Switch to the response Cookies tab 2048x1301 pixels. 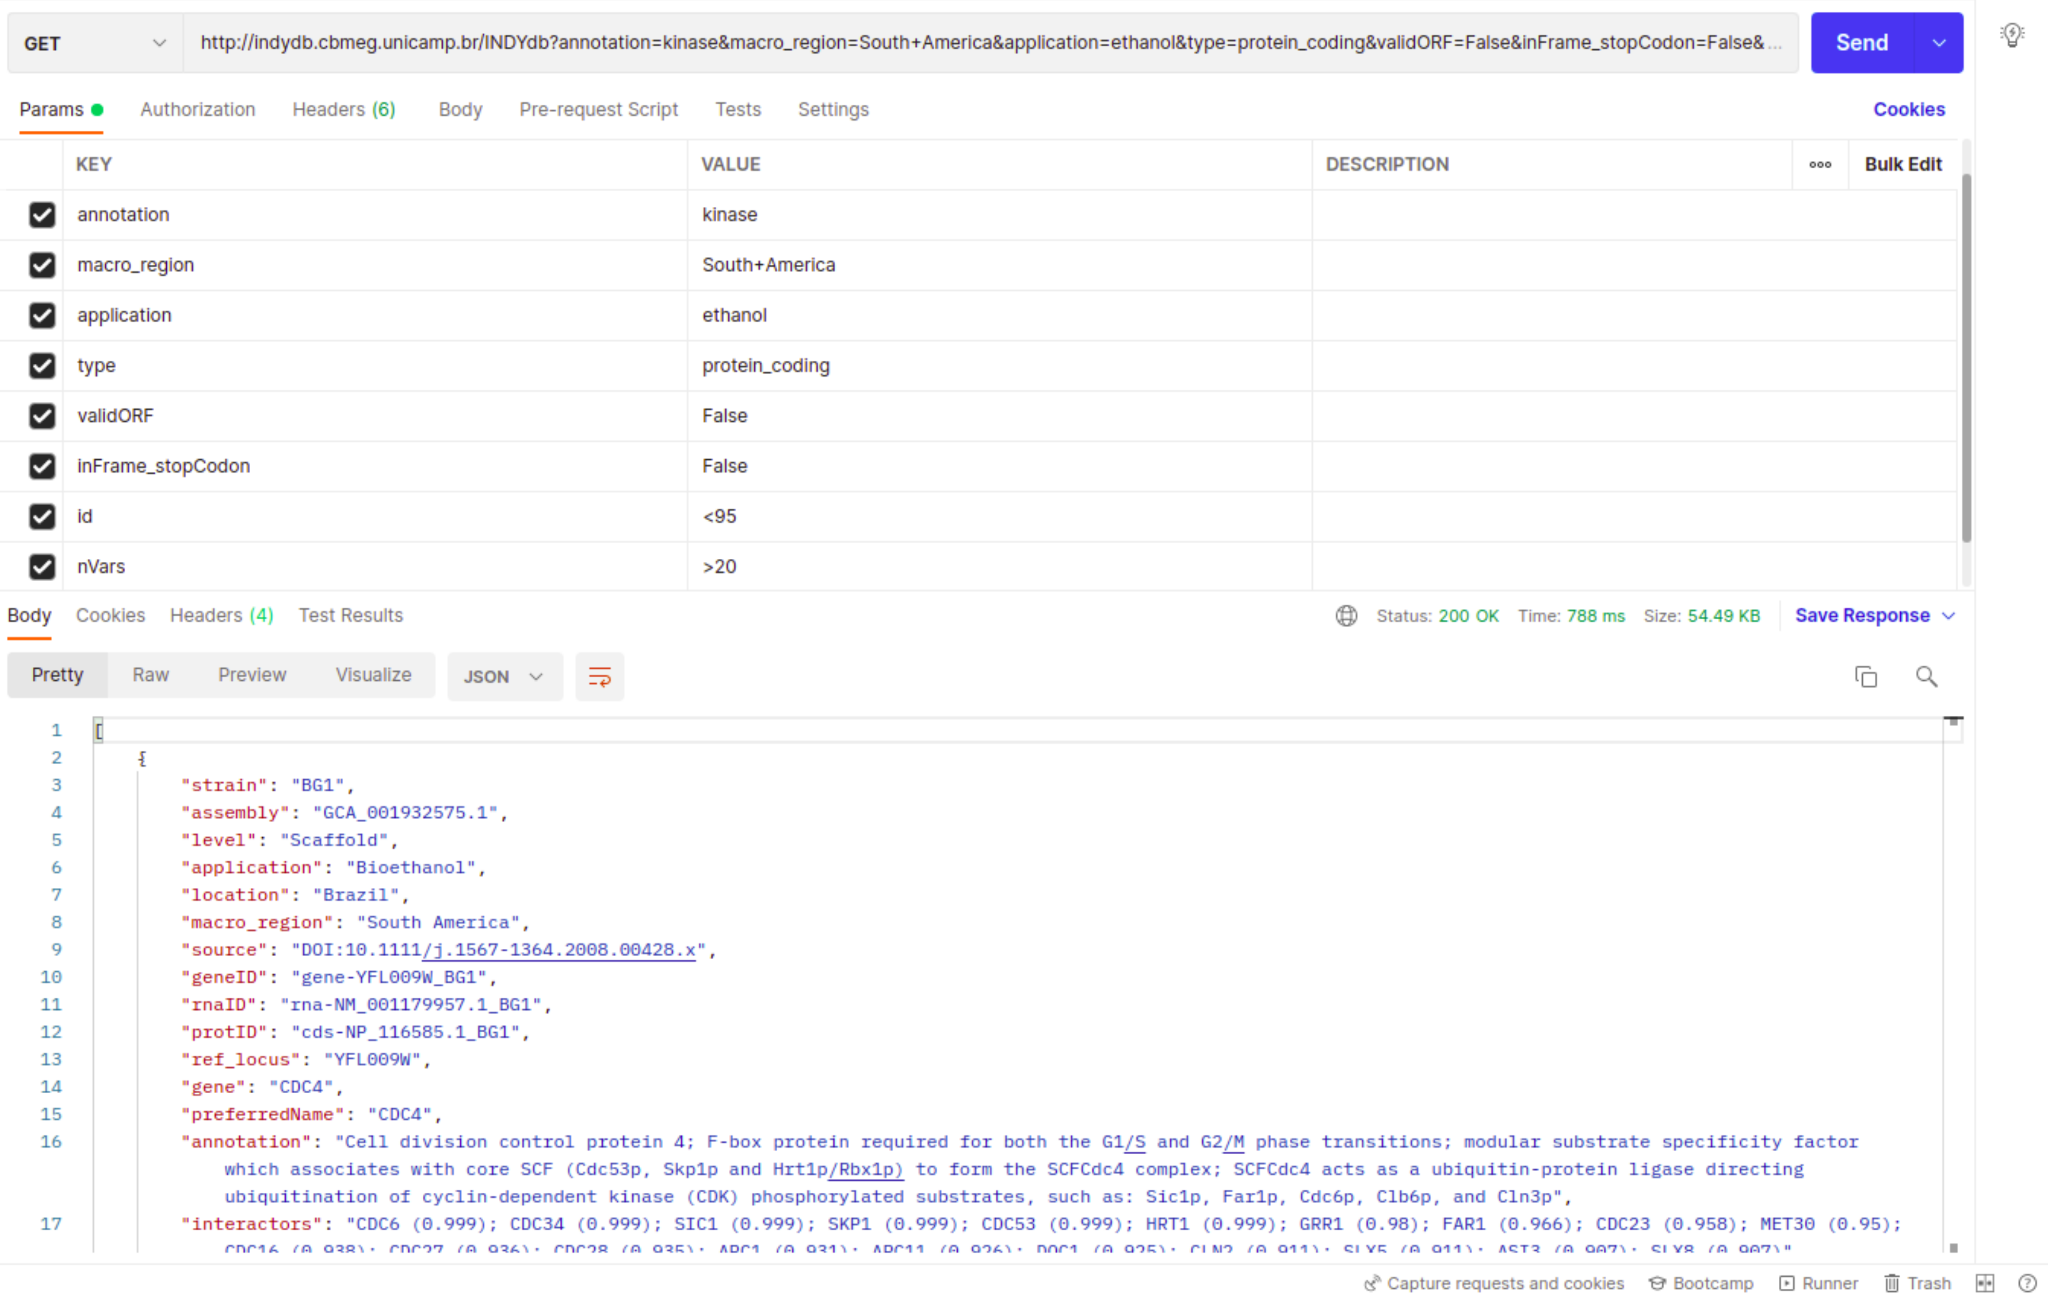(110, 616)
